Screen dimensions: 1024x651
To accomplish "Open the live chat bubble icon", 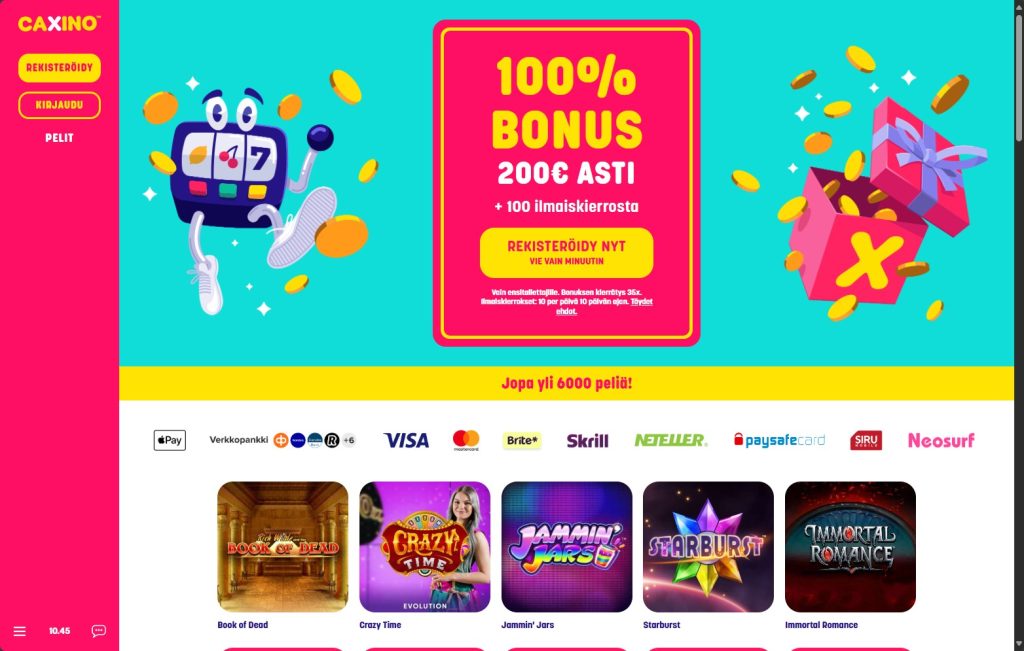I will pyautogui.click(x=99, y=631).
